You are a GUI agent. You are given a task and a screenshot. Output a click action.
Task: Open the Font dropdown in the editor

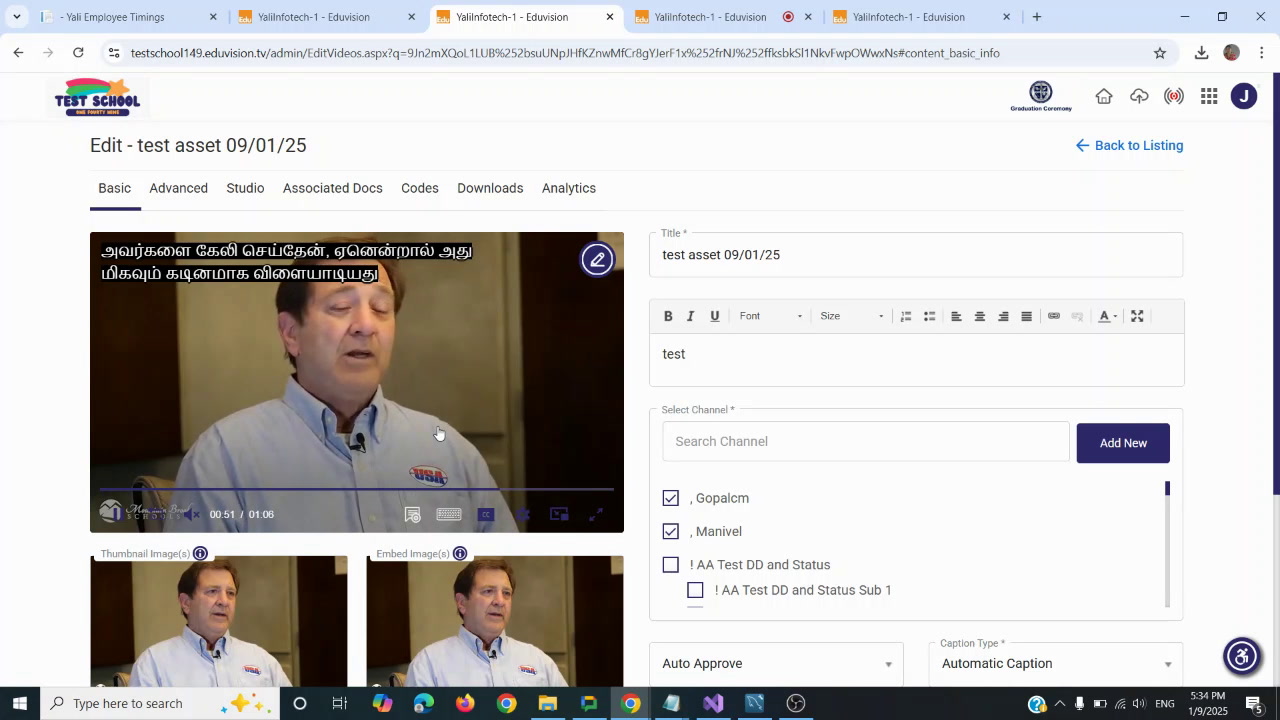[770, 316]
